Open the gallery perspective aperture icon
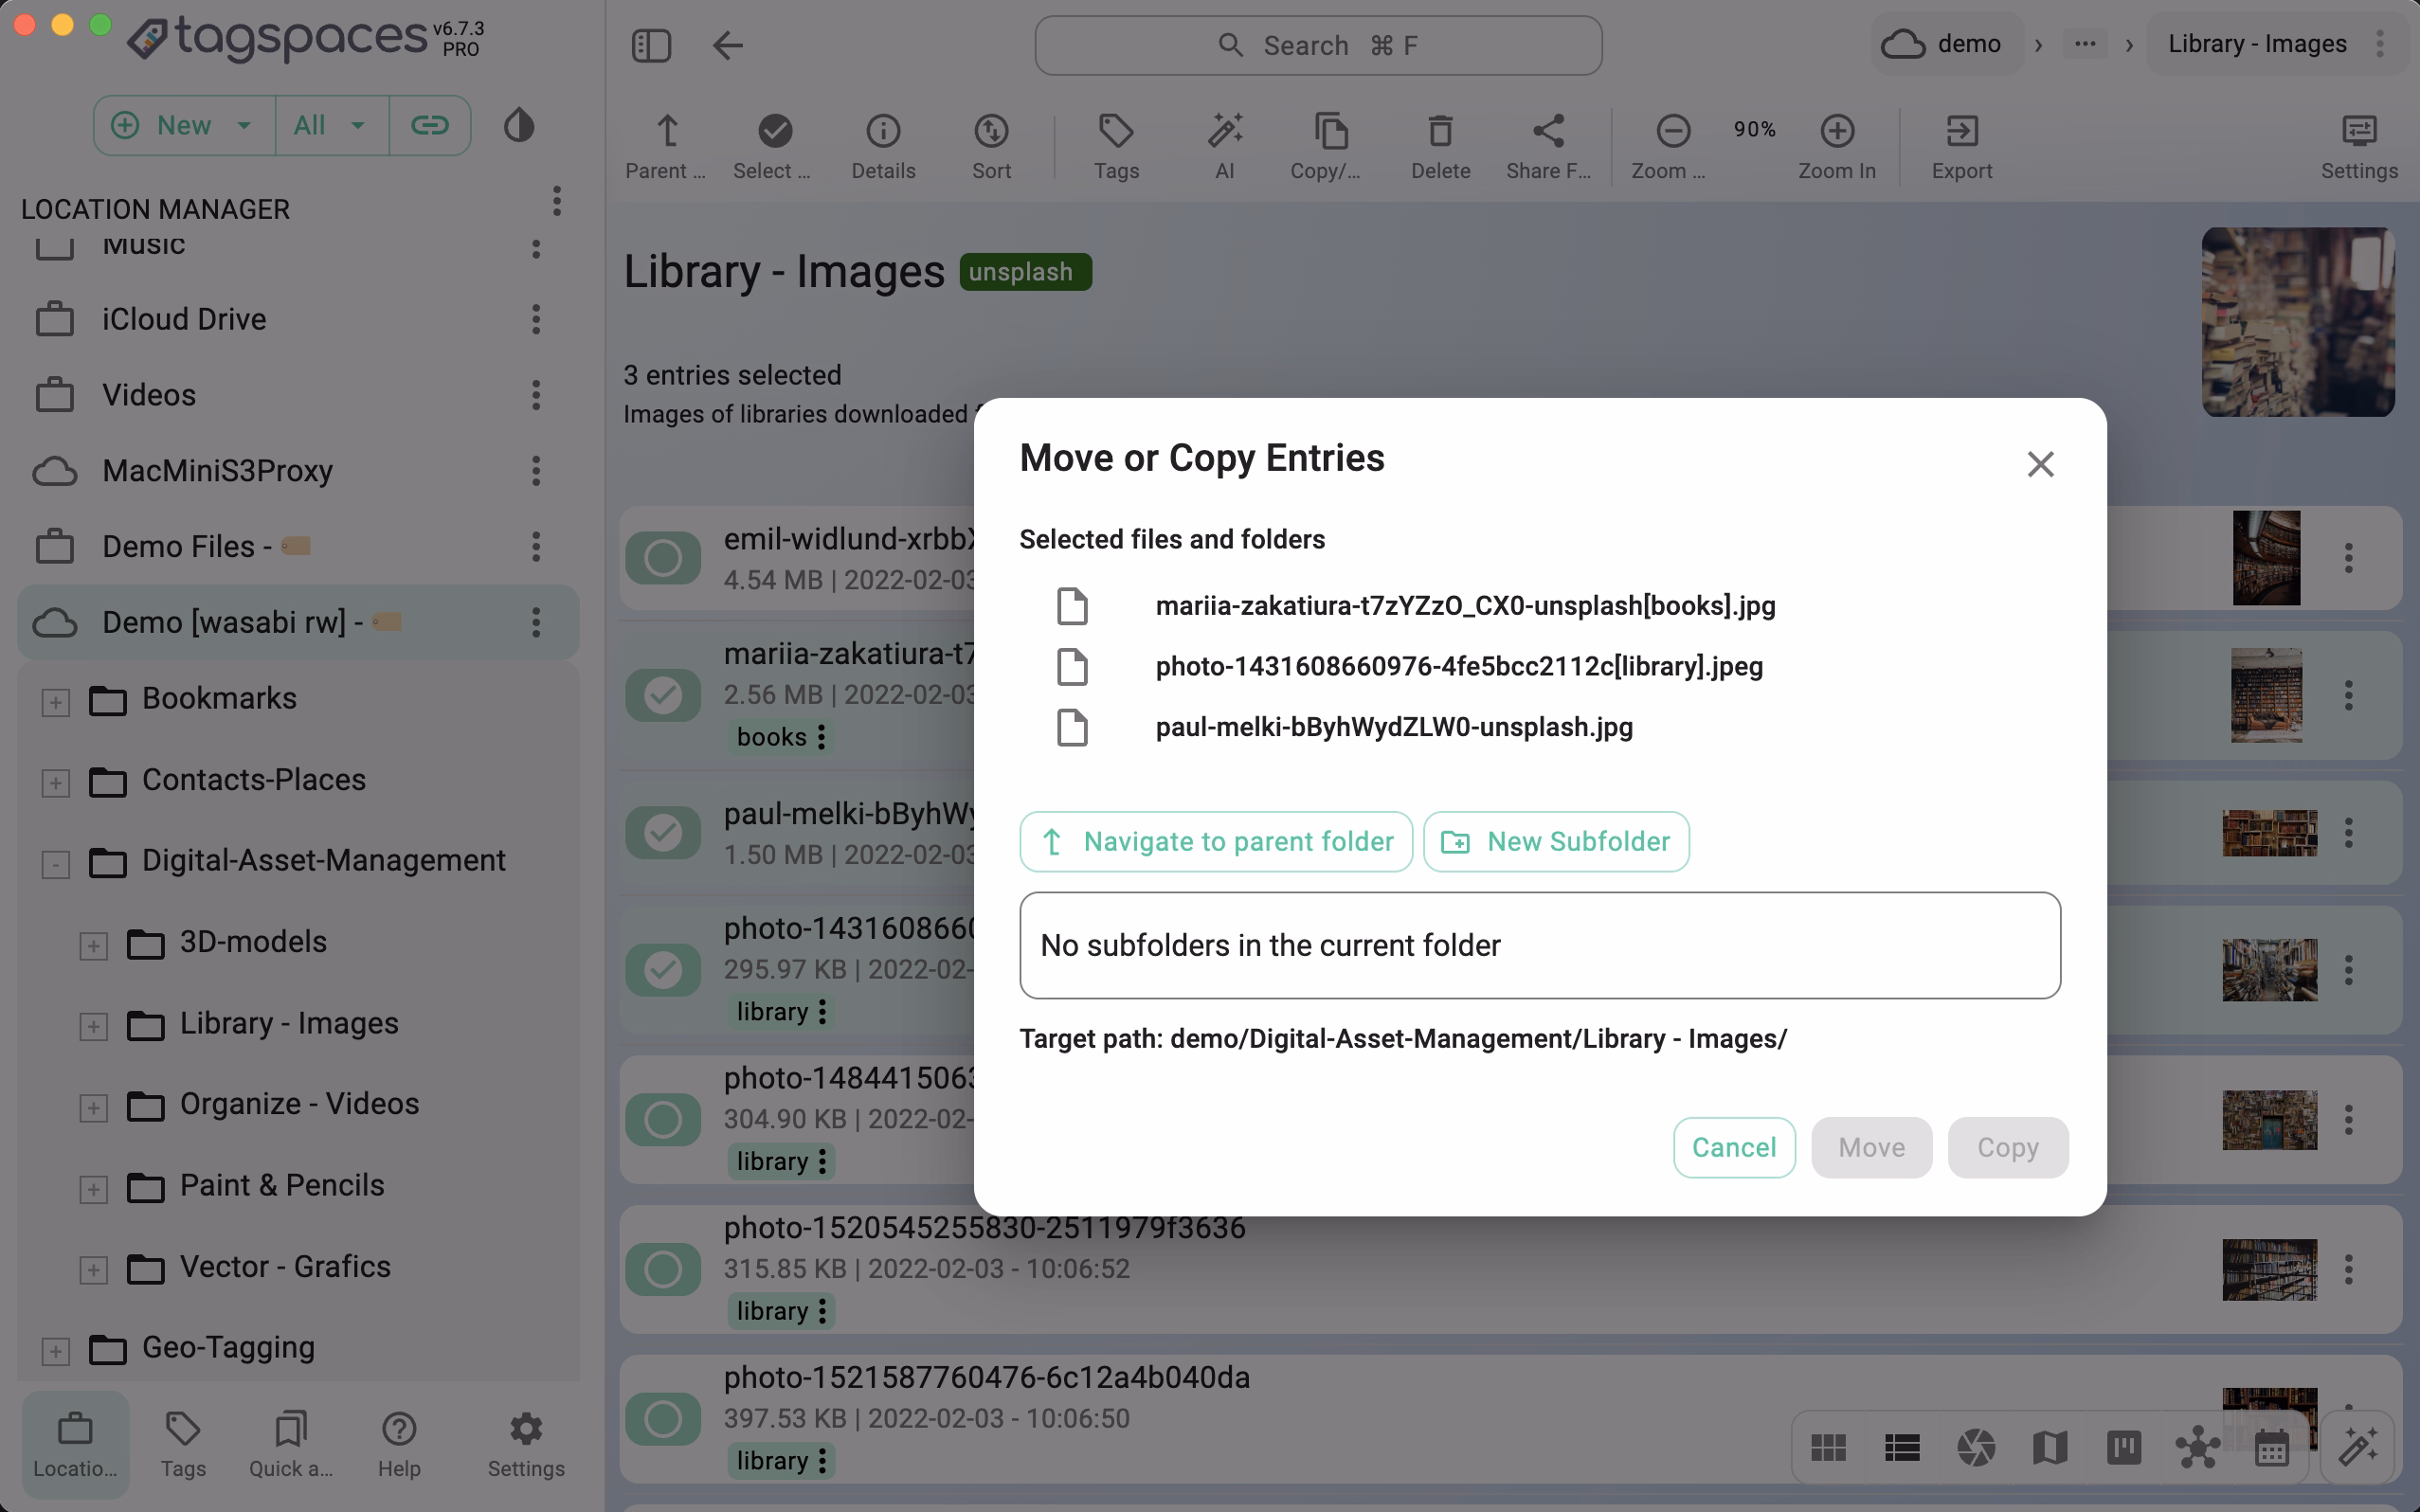Image resolution: width=2420 pixels, height=1512 pixels. pos(1976,1447)
